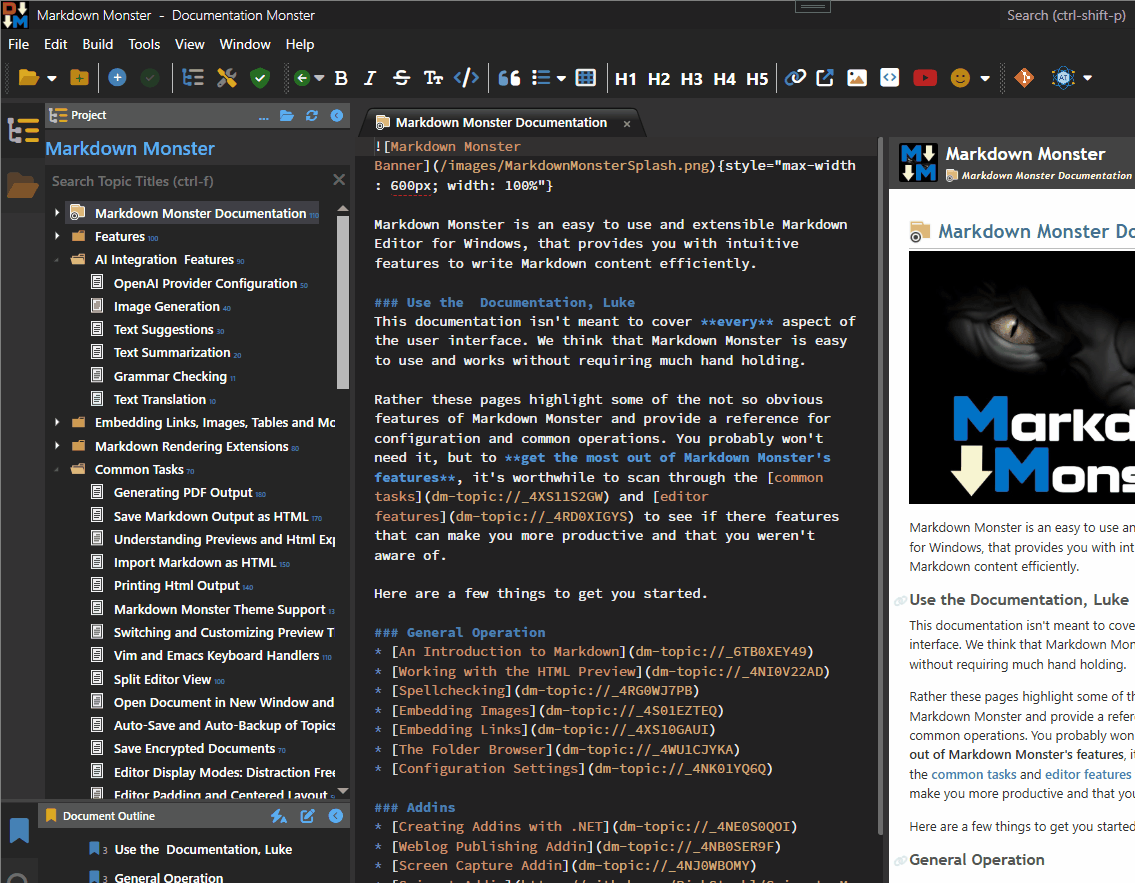Insert an image
The image size is (1135, 883).
857,77
